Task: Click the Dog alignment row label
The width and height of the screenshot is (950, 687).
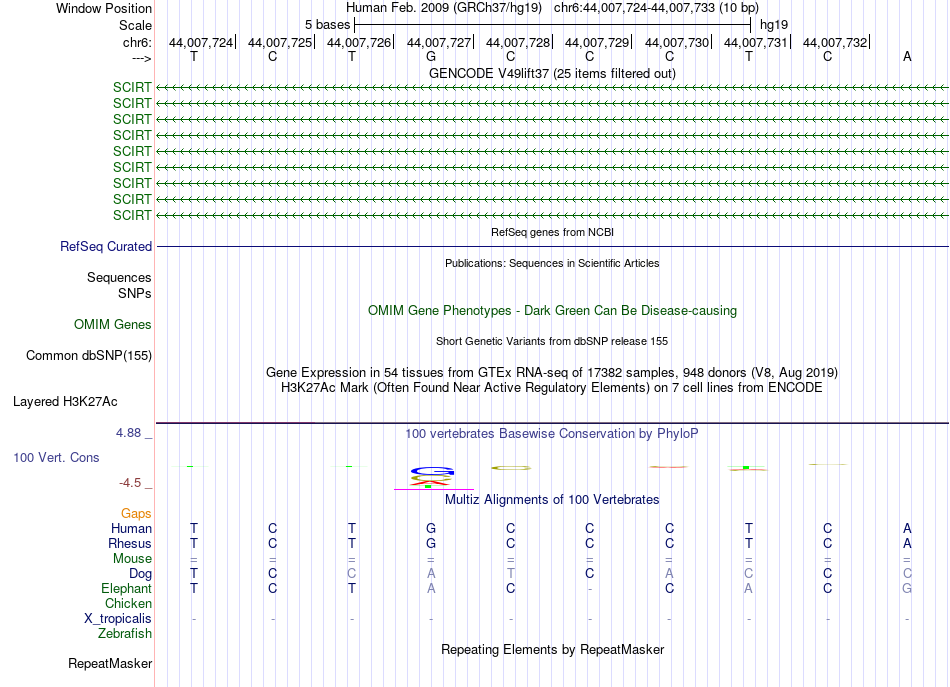Action: click(140, 573)
